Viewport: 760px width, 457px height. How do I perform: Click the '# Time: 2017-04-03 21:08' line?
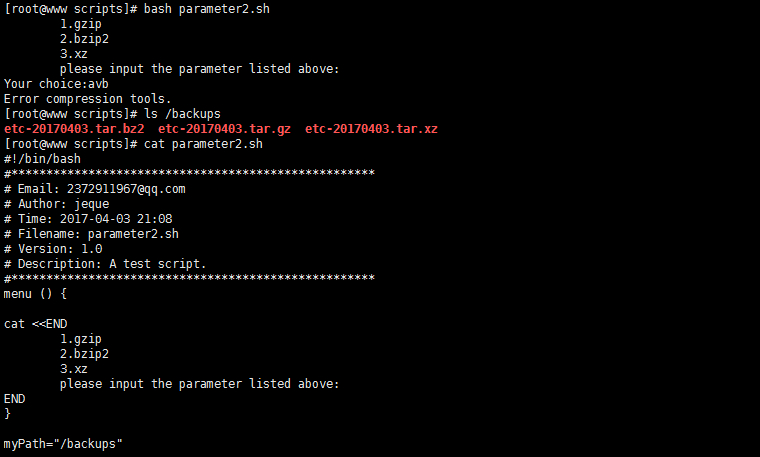pyautogui.click(x=88, y=219)
